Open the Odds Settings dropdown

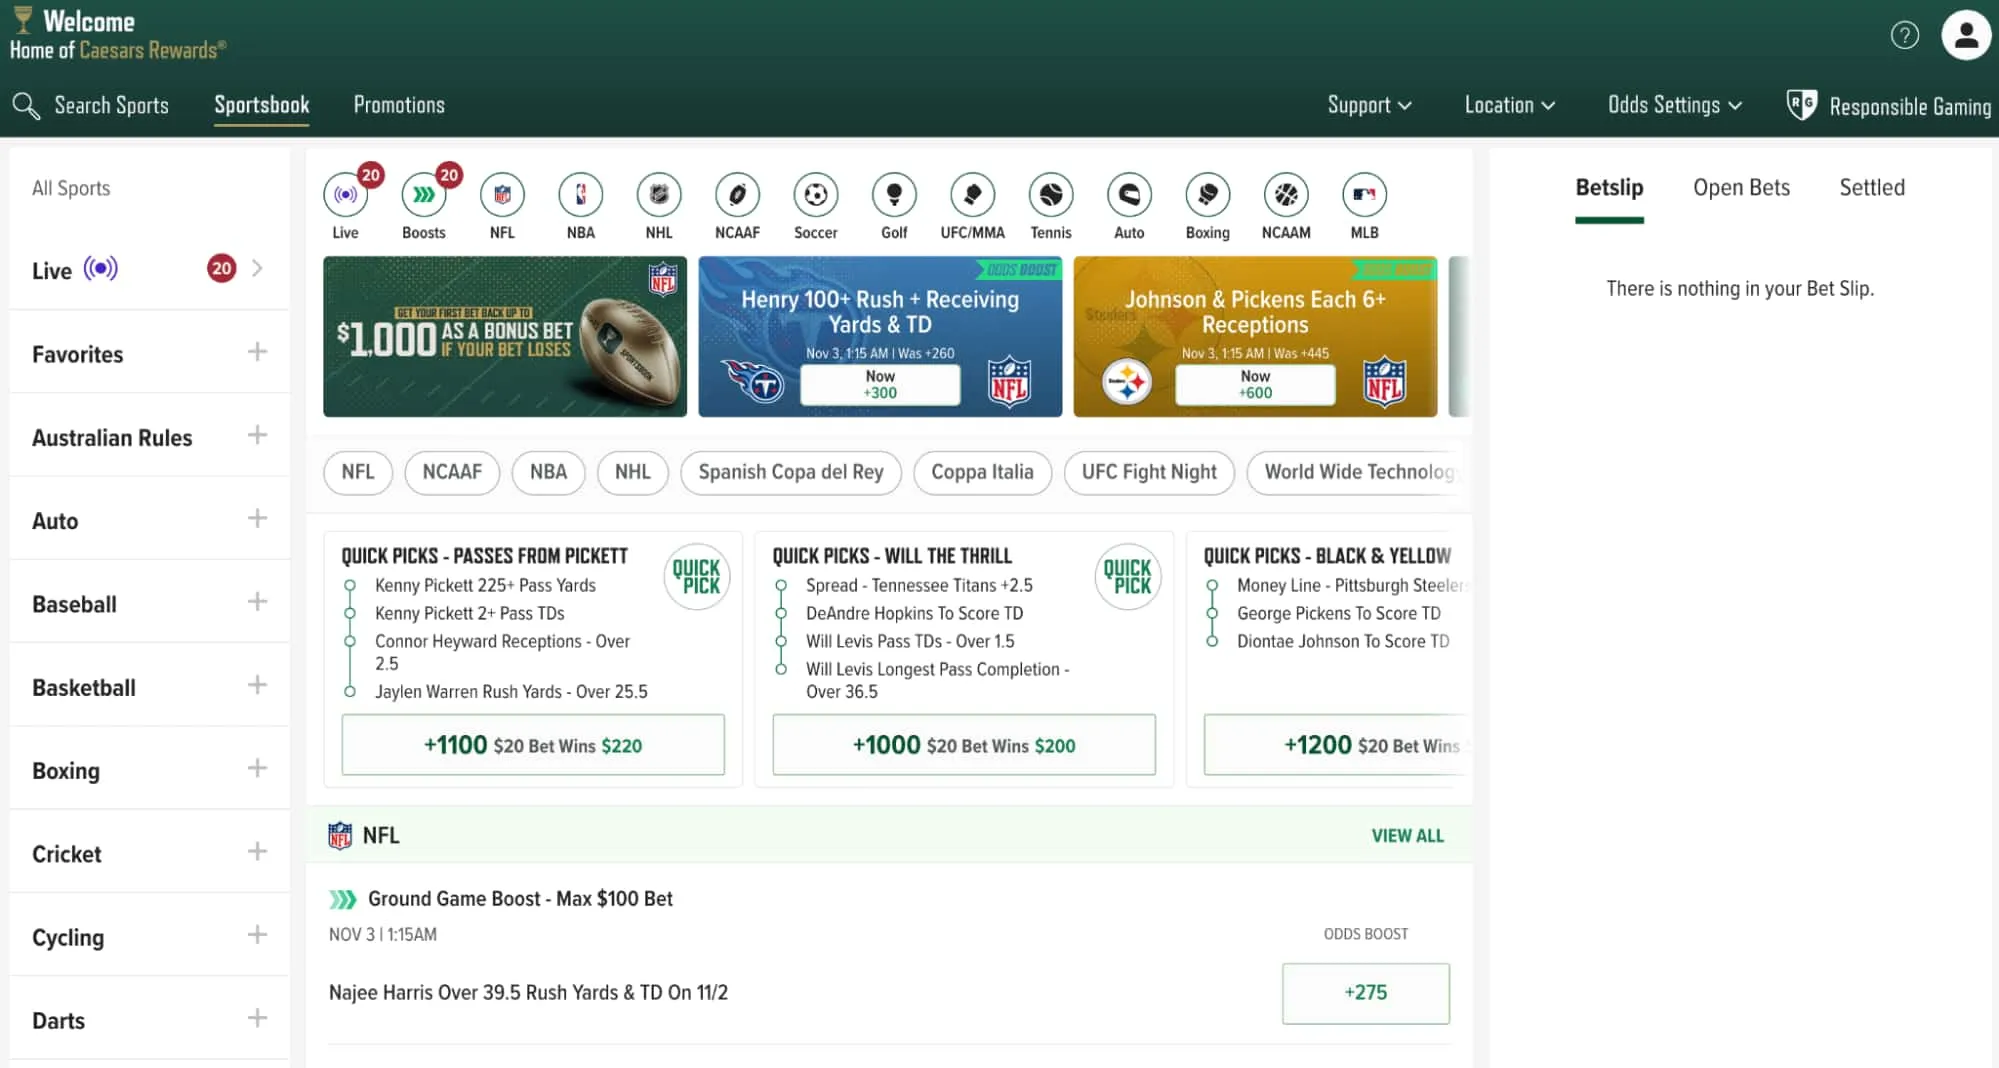[1675, 105]
